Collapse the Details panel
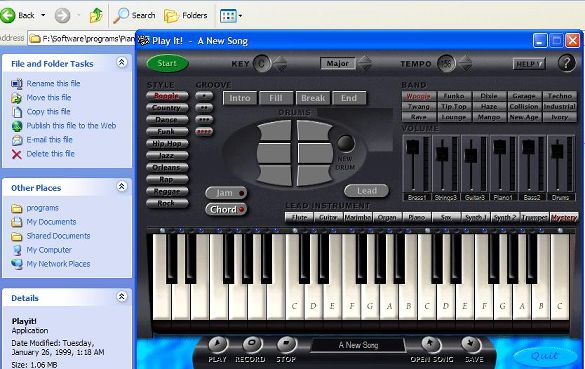585x369 pixels. pos(122,297)
